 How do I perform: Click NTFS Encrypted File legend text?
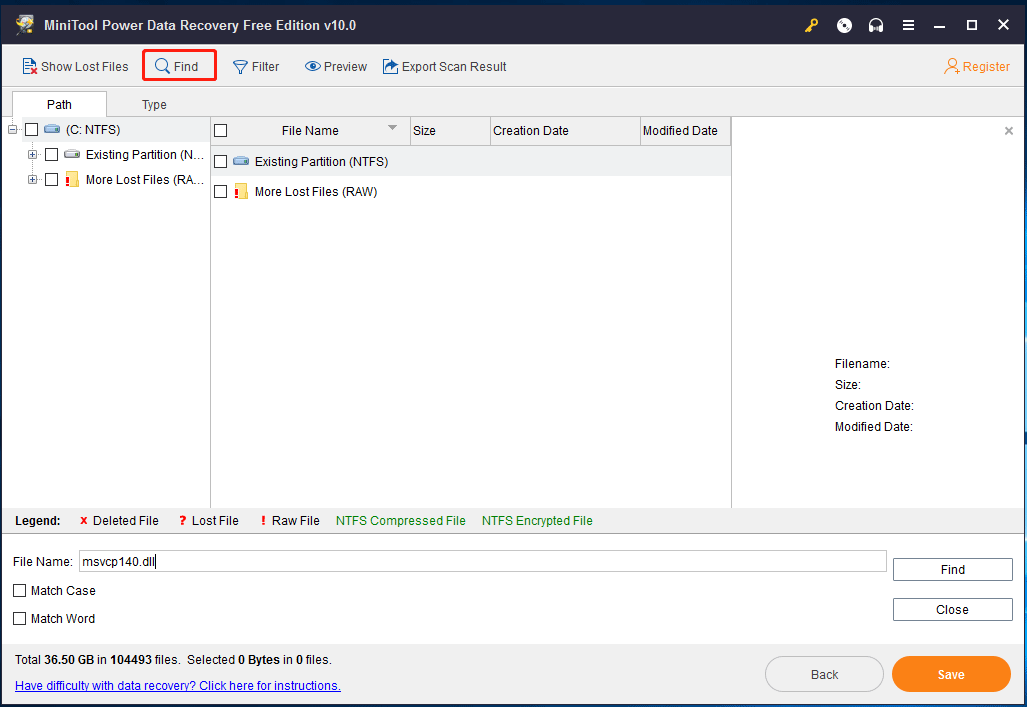point(537,520)
